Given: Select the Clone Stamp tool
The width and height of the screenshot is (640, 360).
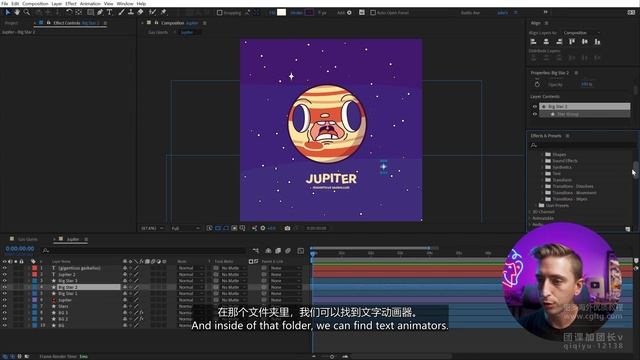Looking at the screenshot, I should click(131, 13).
